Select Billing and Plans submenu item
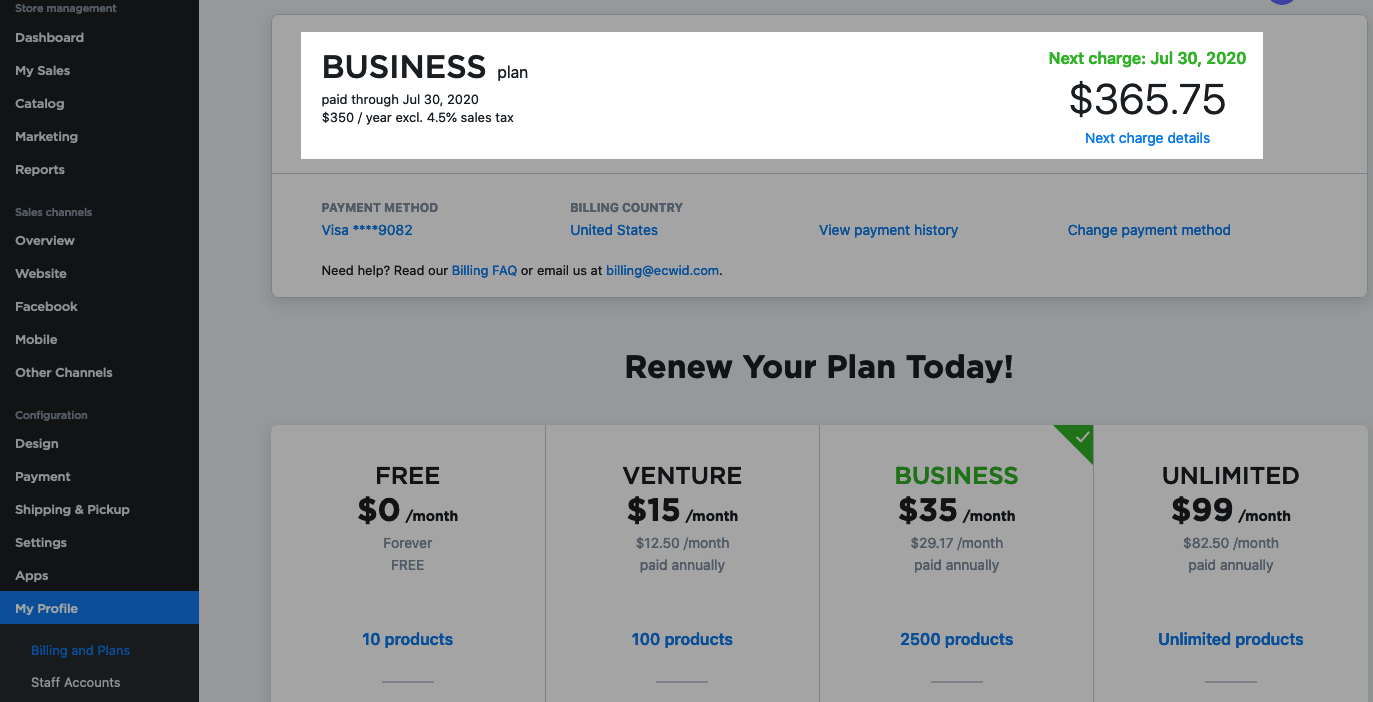The width and height of the screenshot is (1373, 702). tap(80, 651)
